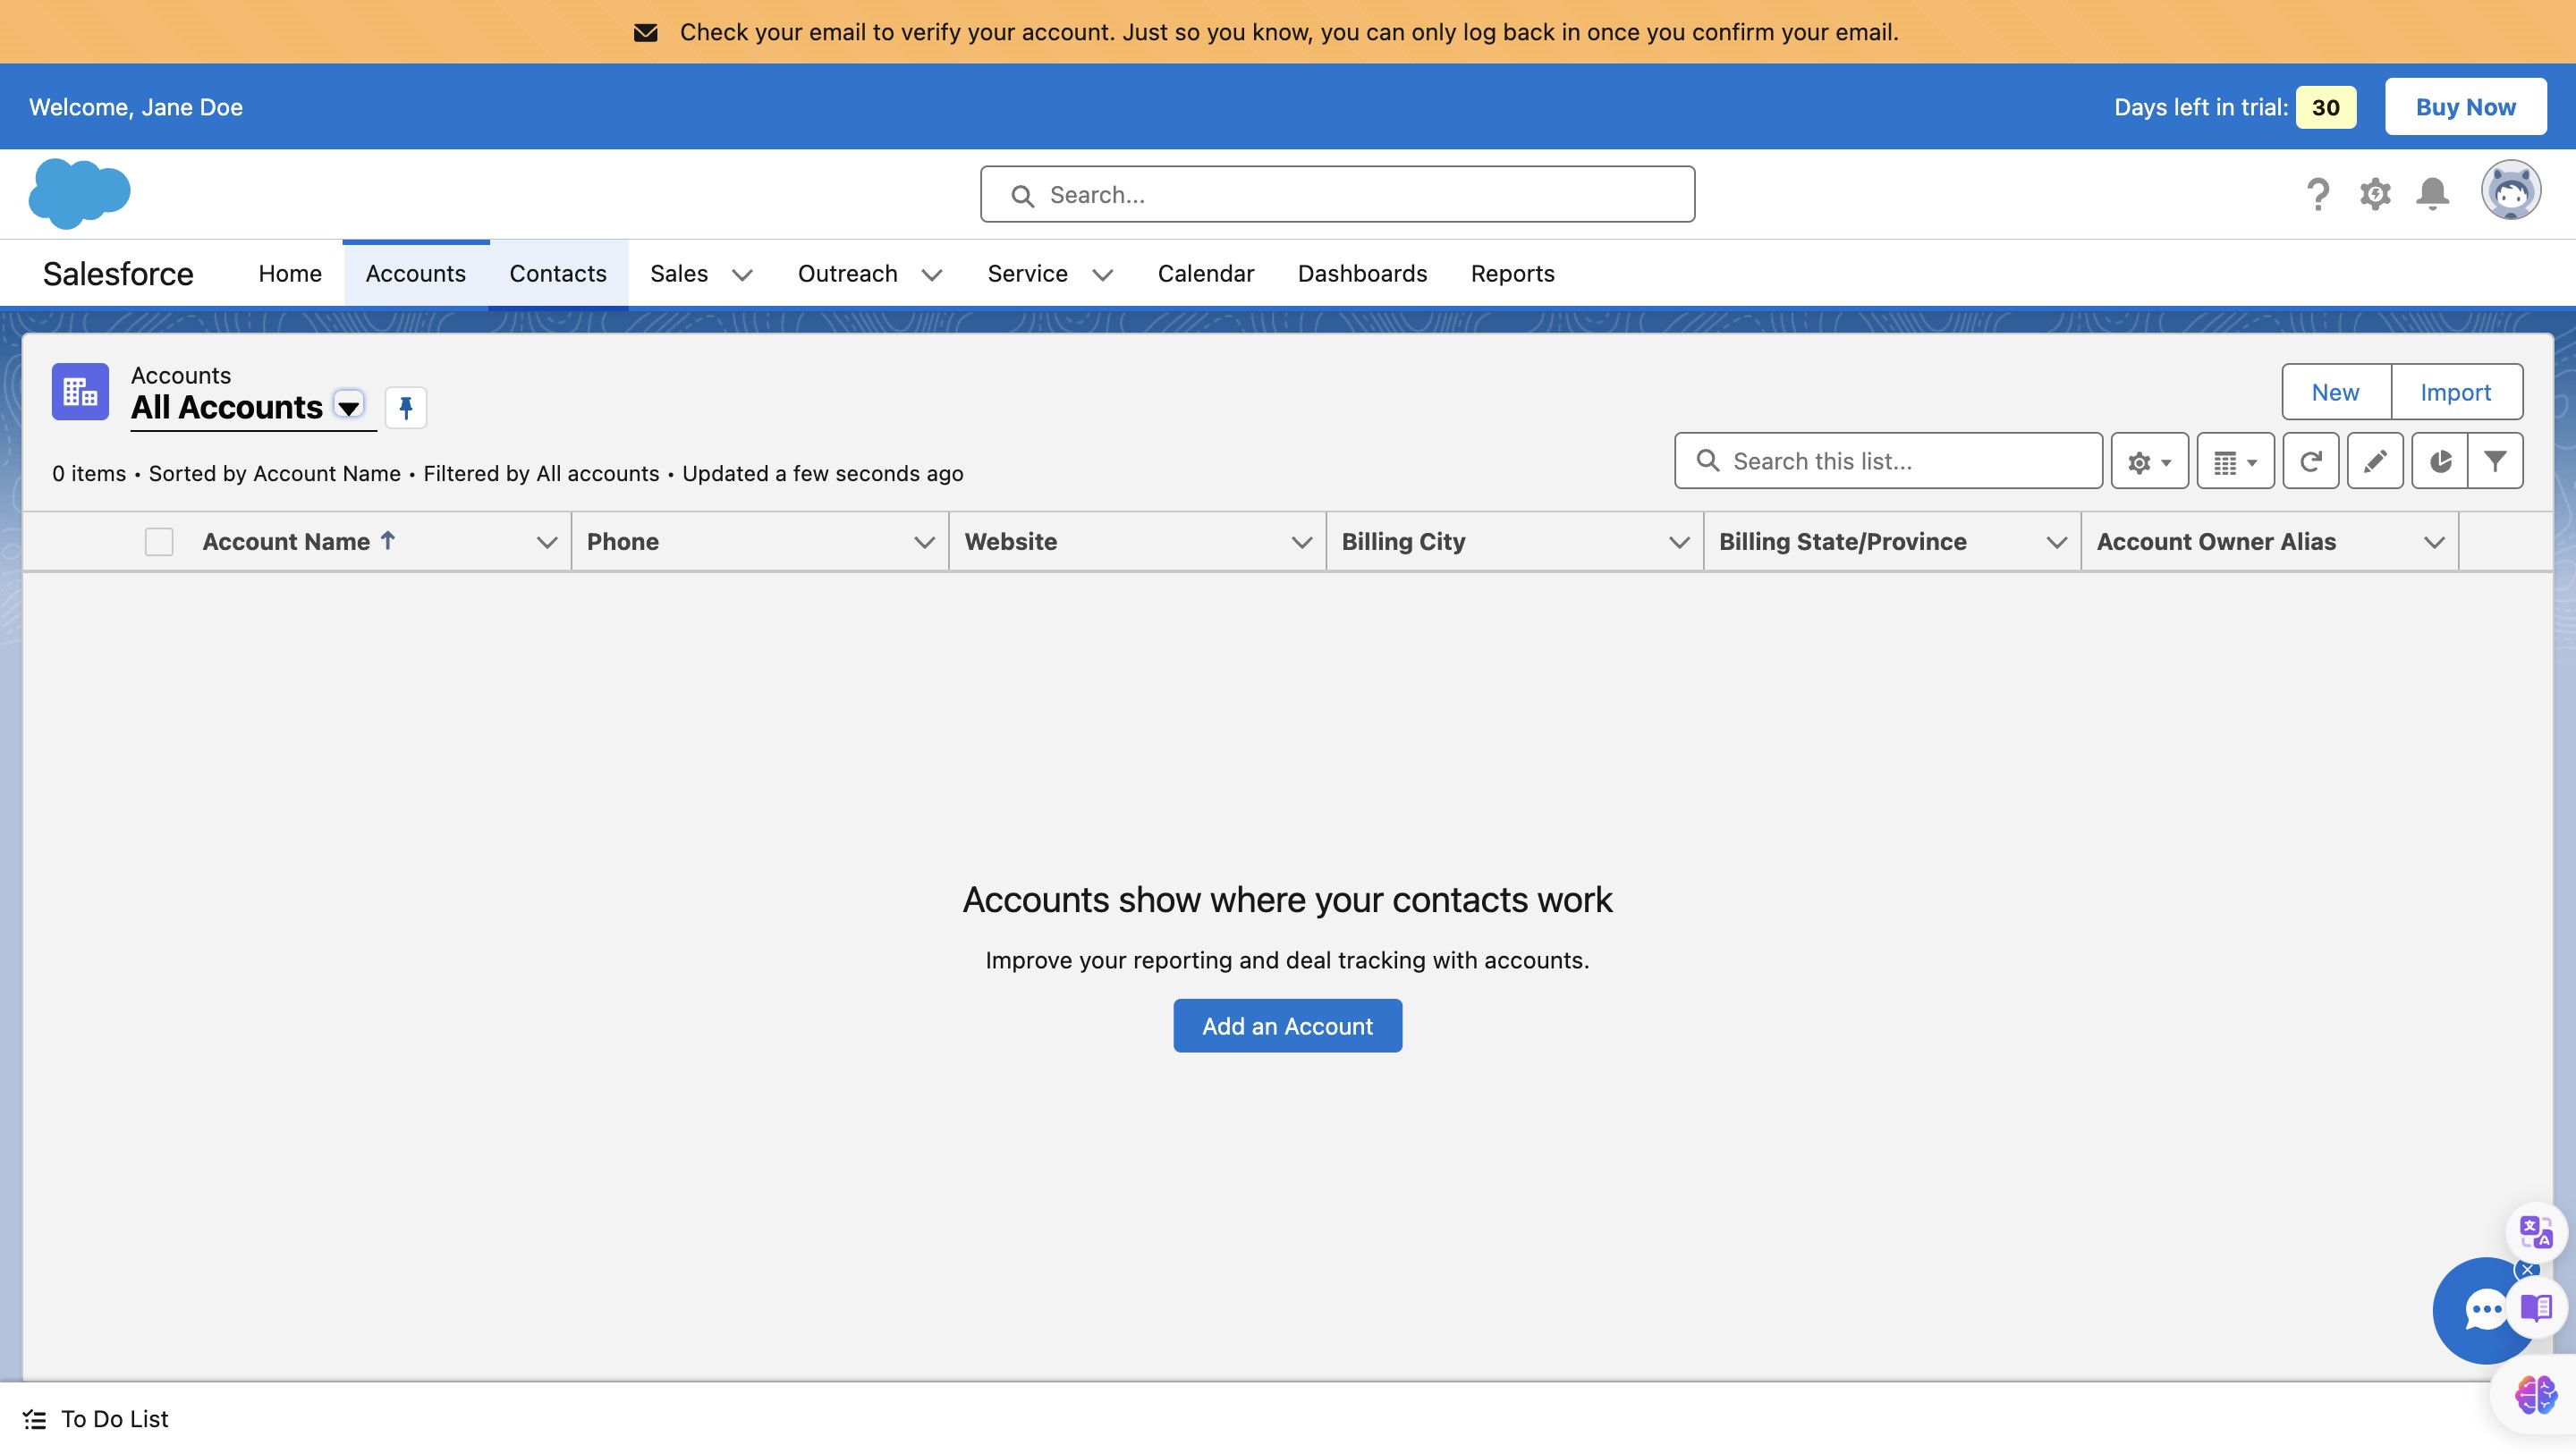Click the Buy Now button

tap(2465, 107)
